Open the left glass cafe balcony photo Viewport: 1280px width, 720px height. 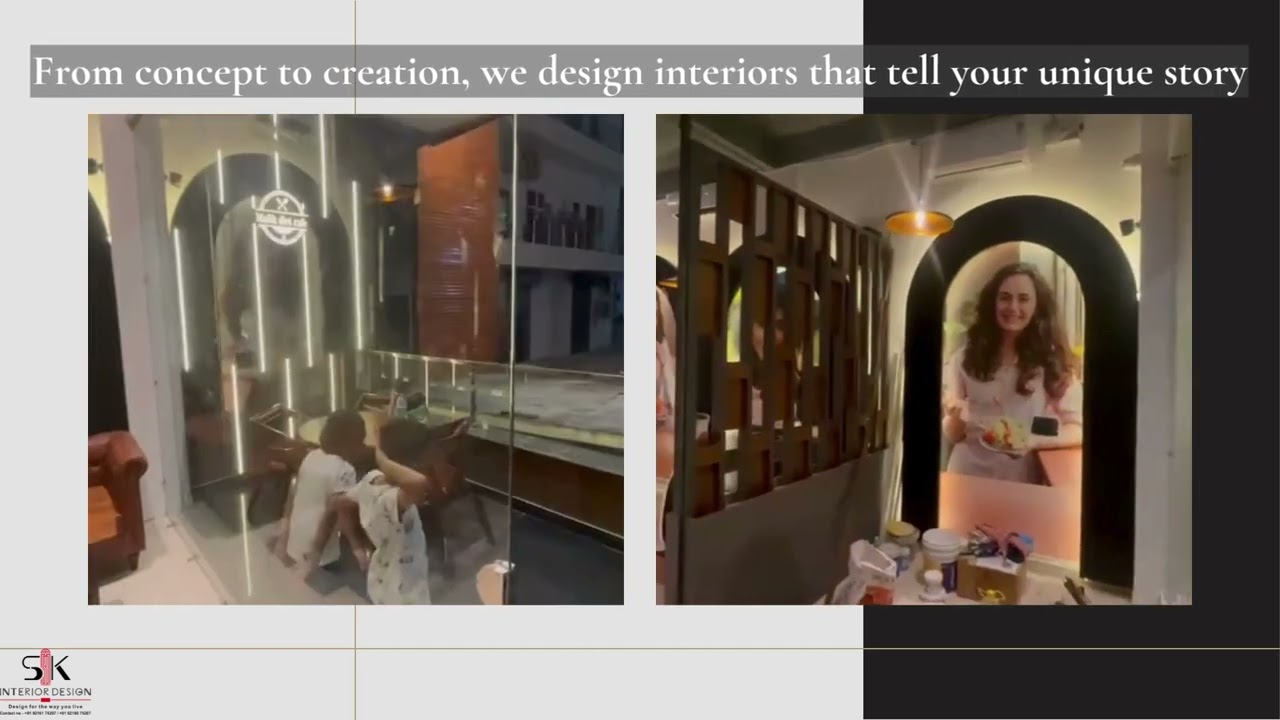point(356,359)
